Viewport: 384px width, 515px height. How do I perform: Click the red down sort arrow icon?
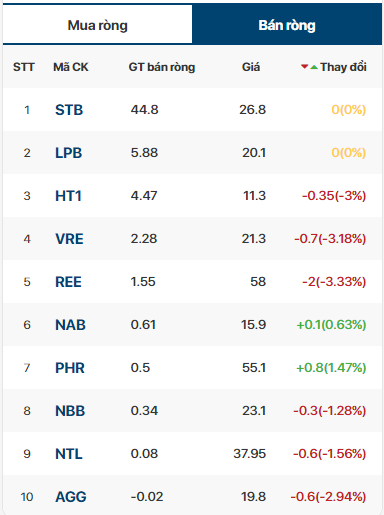(304, 67)
